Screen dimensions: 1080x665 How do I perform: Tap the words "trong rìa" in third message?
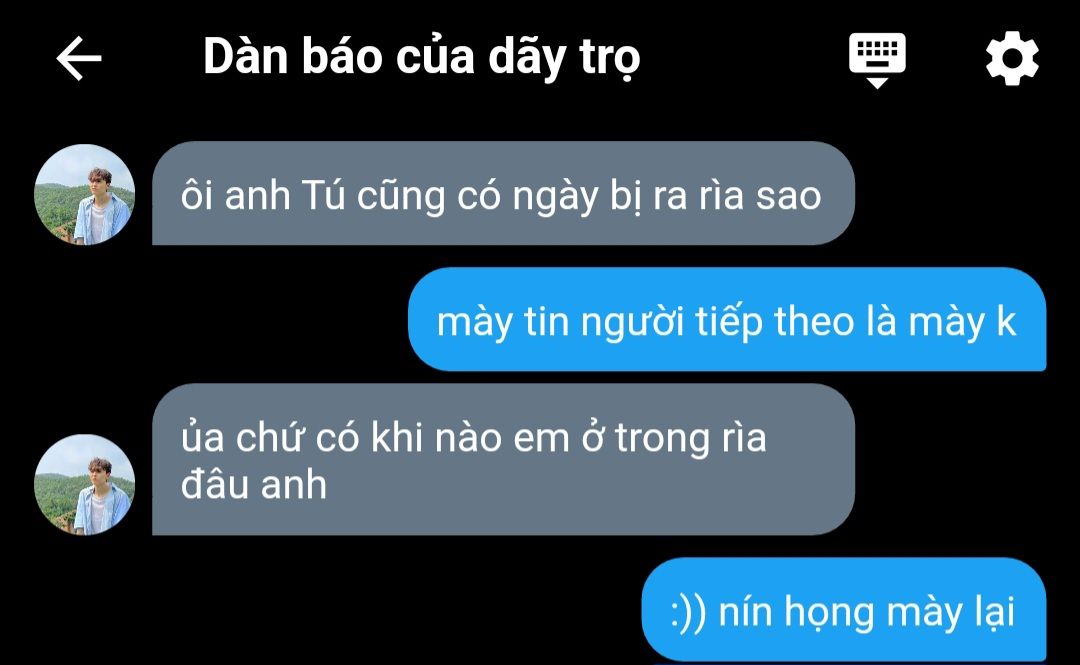pyautogui.click(x=690, y=438)
